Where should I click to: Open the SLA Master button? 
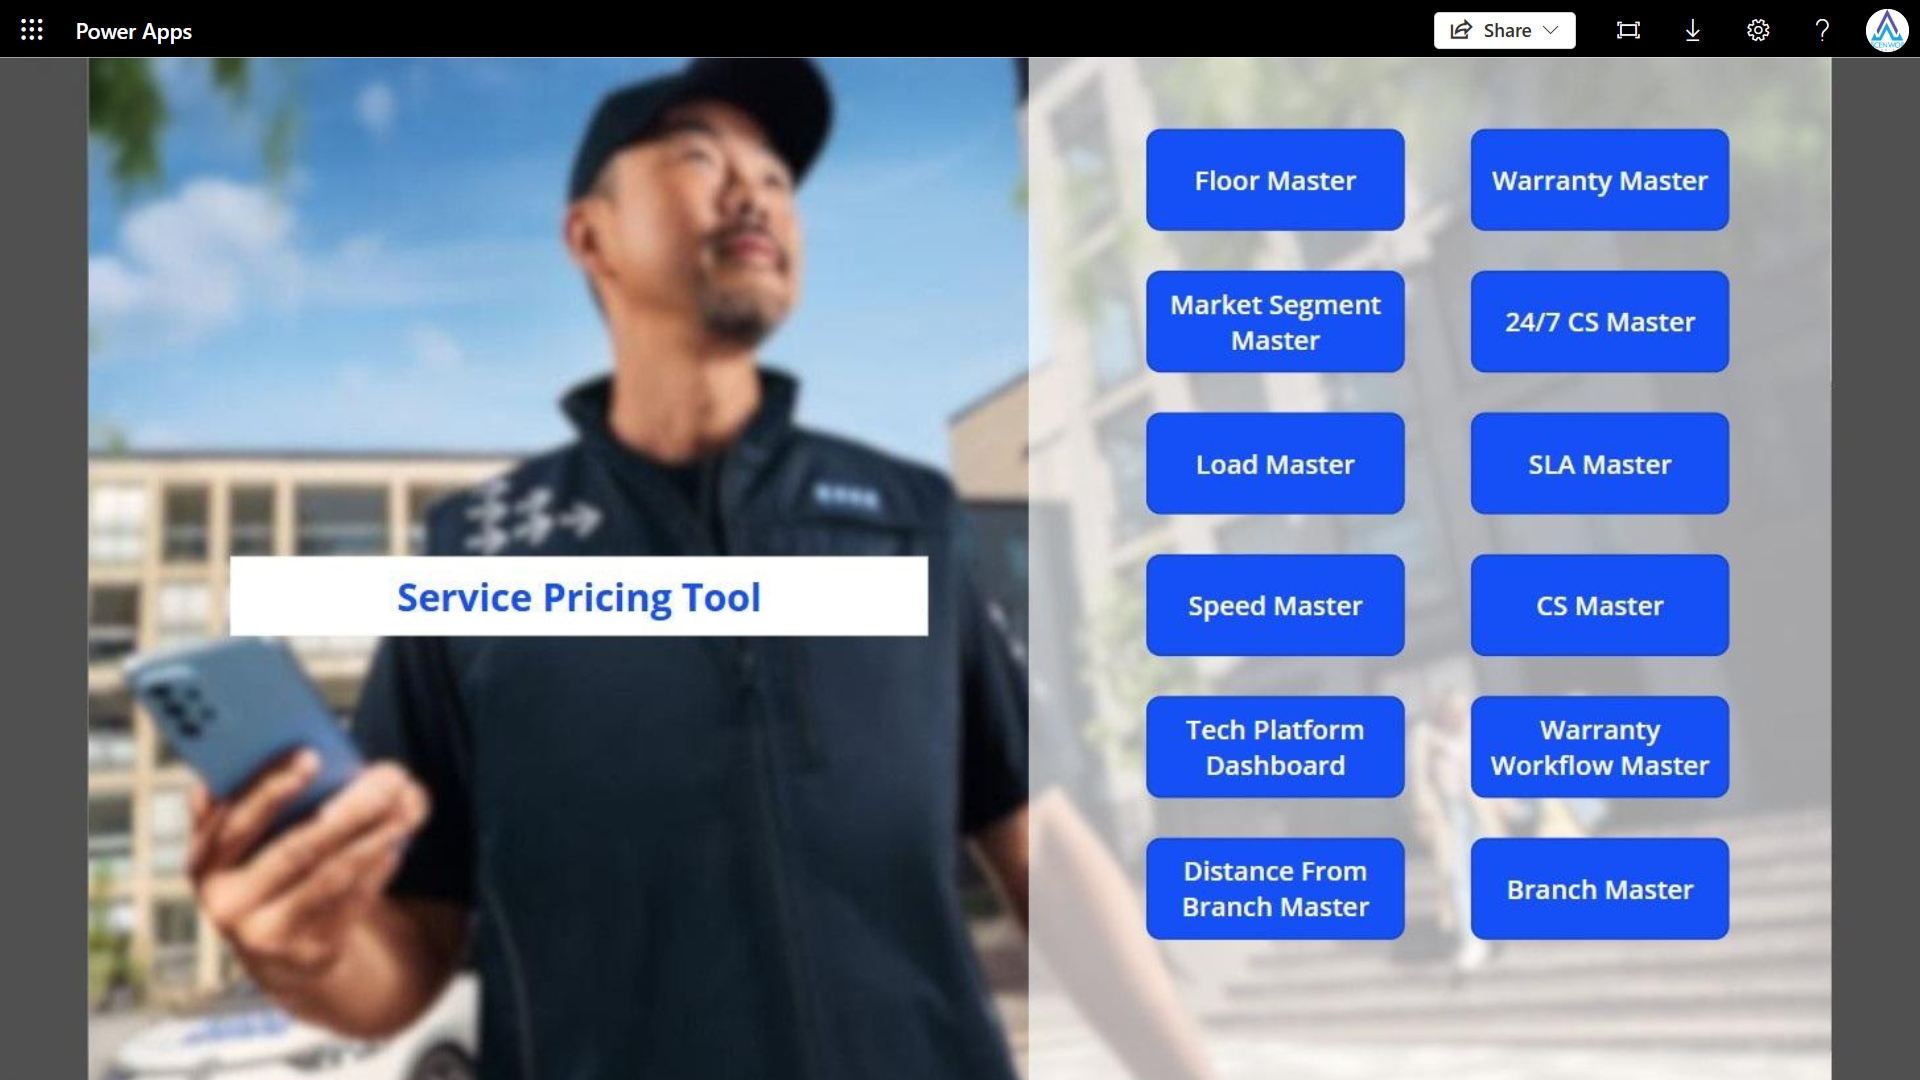pos(1599,464)
